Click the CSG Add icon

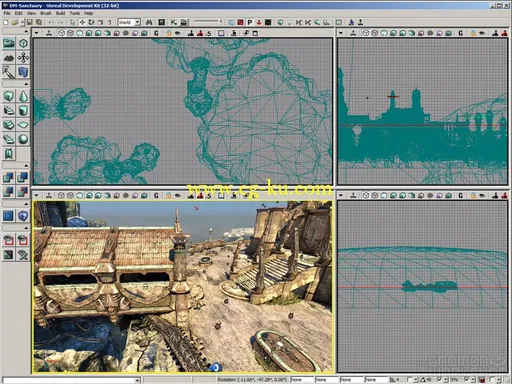pyautogui.click(x=9, y=177)
